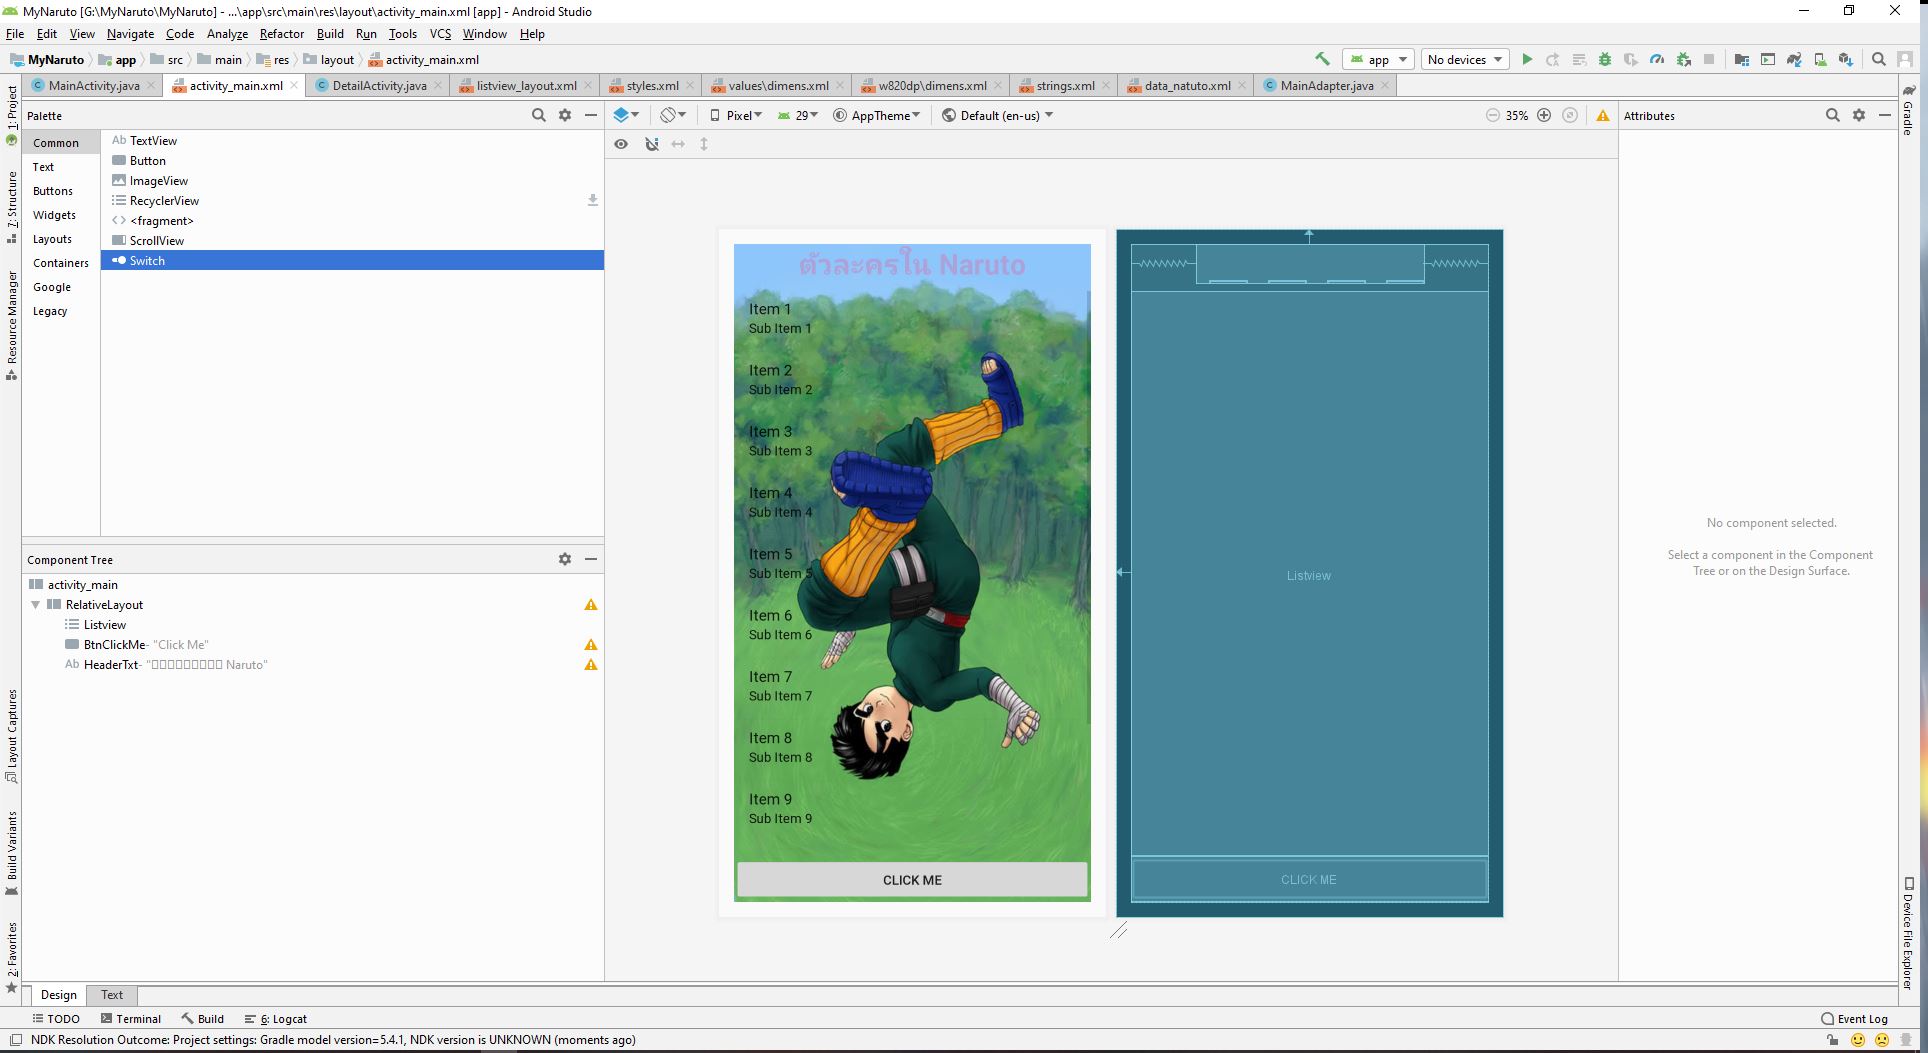1928x1053 pixels.
Task: Open the VCS menu
Action: (440, 33)
